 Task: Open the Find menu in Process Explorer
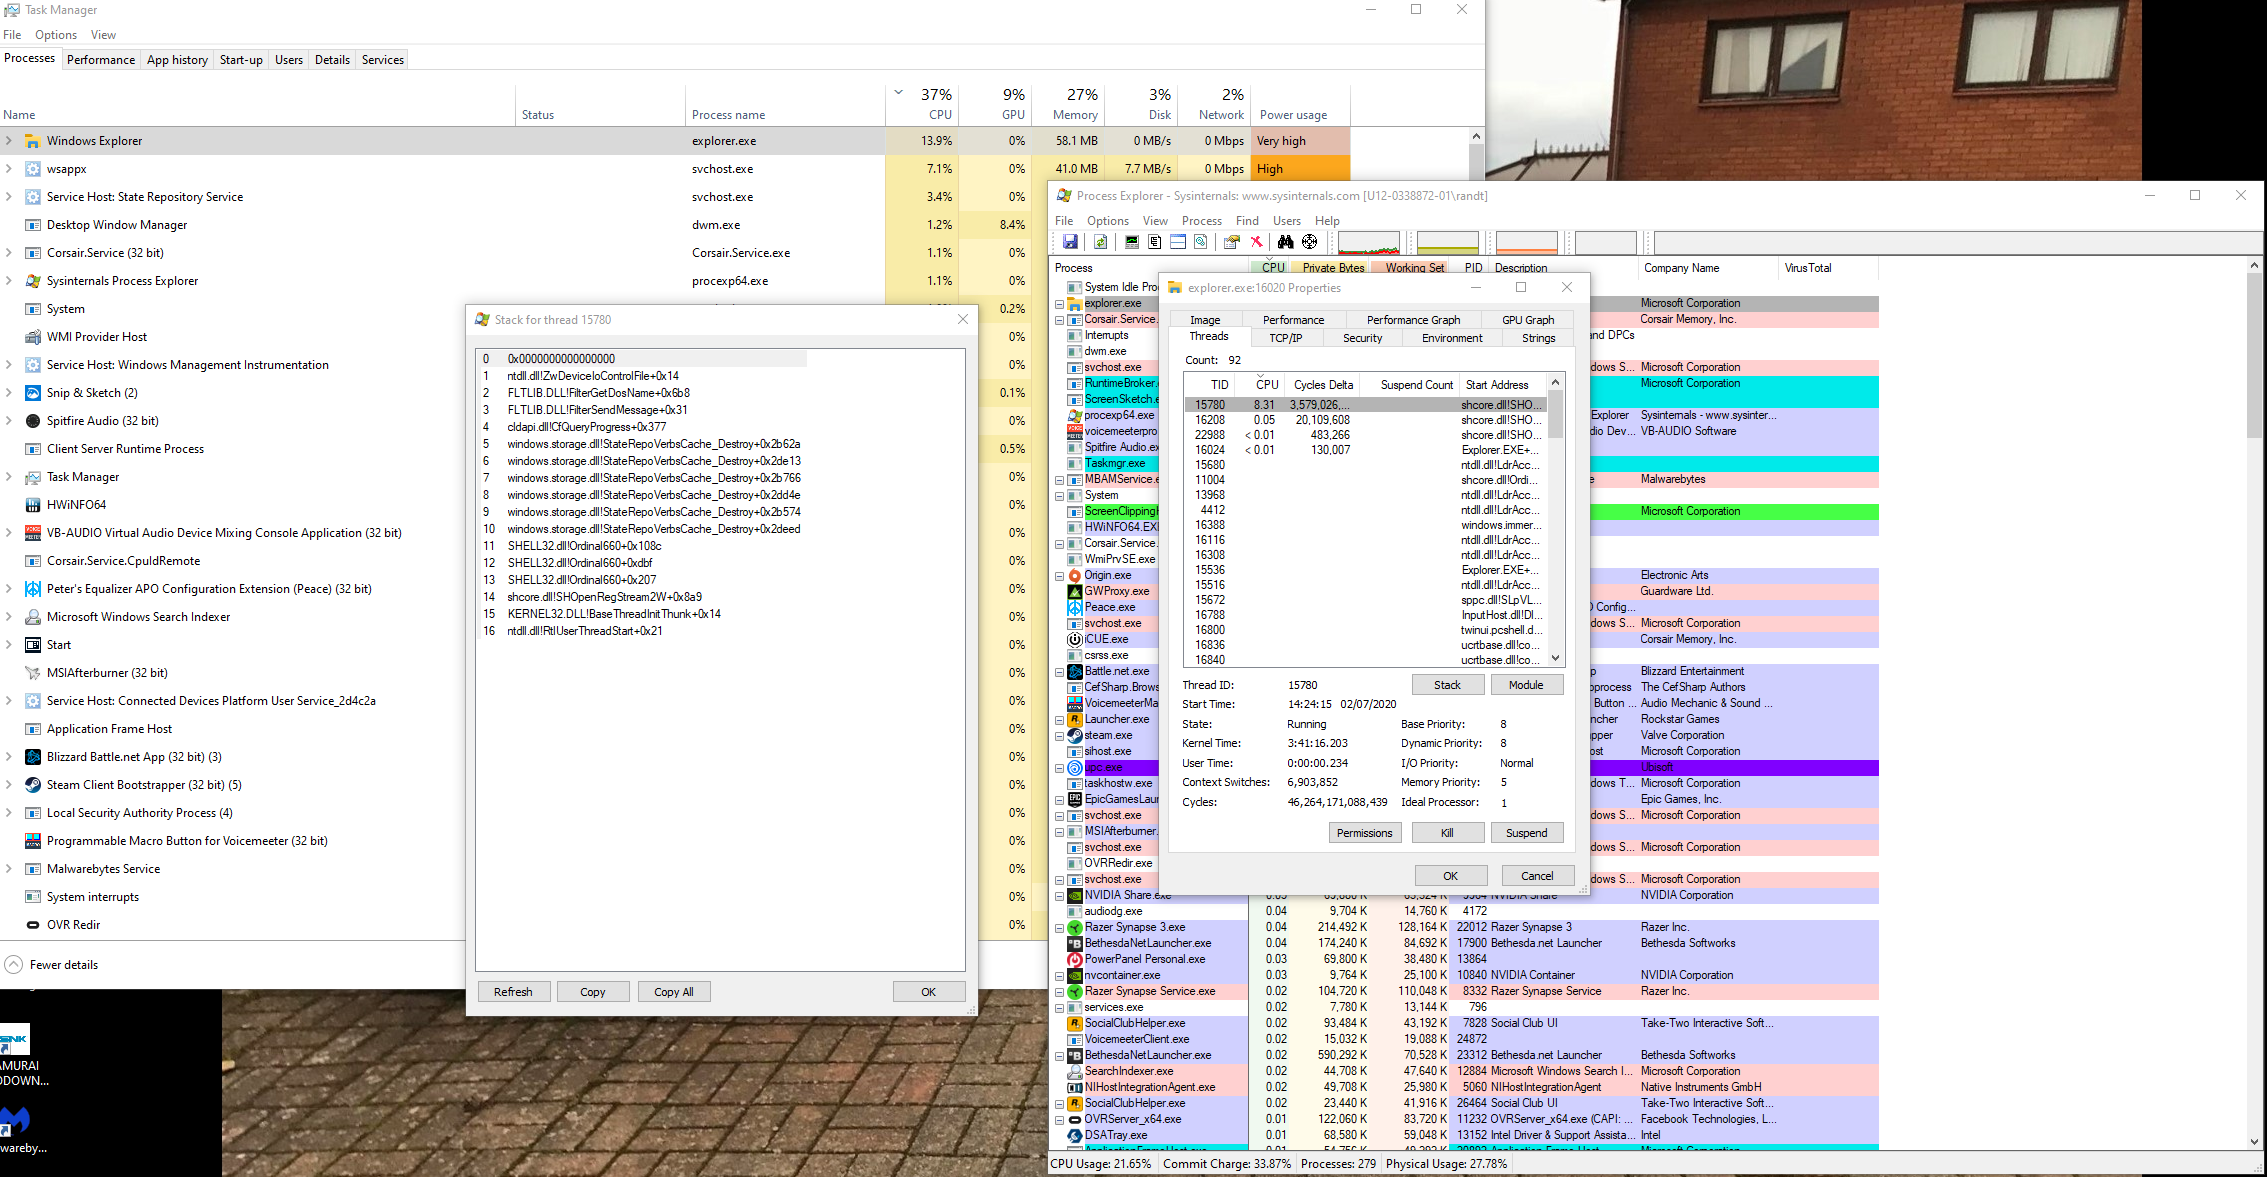pyautogui.click(x=1247, y=221)
